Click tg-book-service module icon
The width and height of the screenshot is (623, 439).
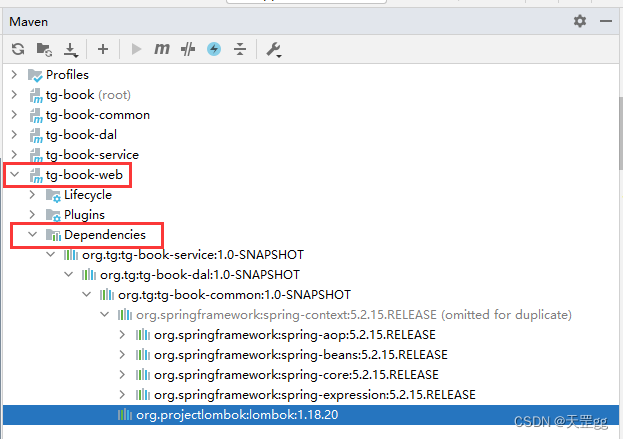pos(36,155)
